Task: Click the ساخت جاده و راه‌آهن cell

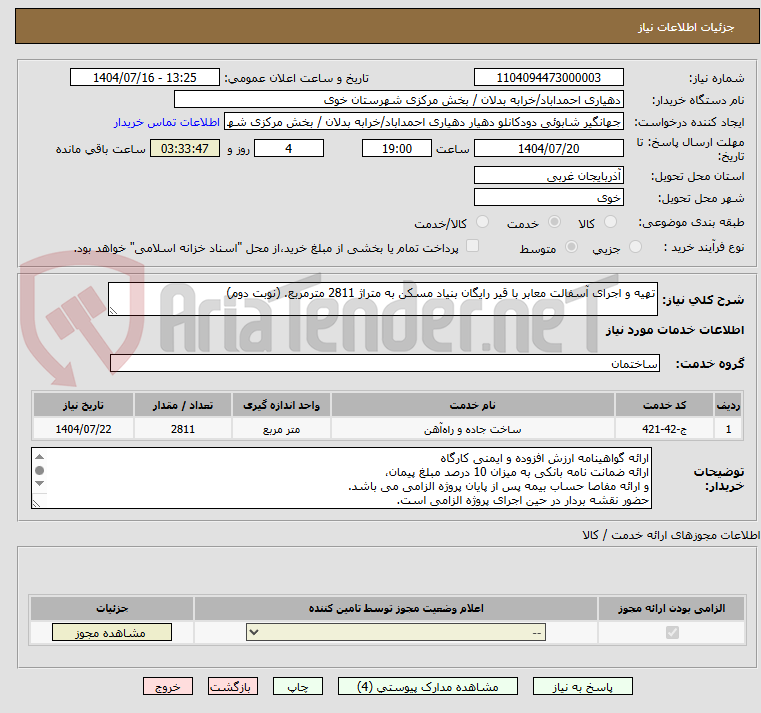Action: point(472,430)
